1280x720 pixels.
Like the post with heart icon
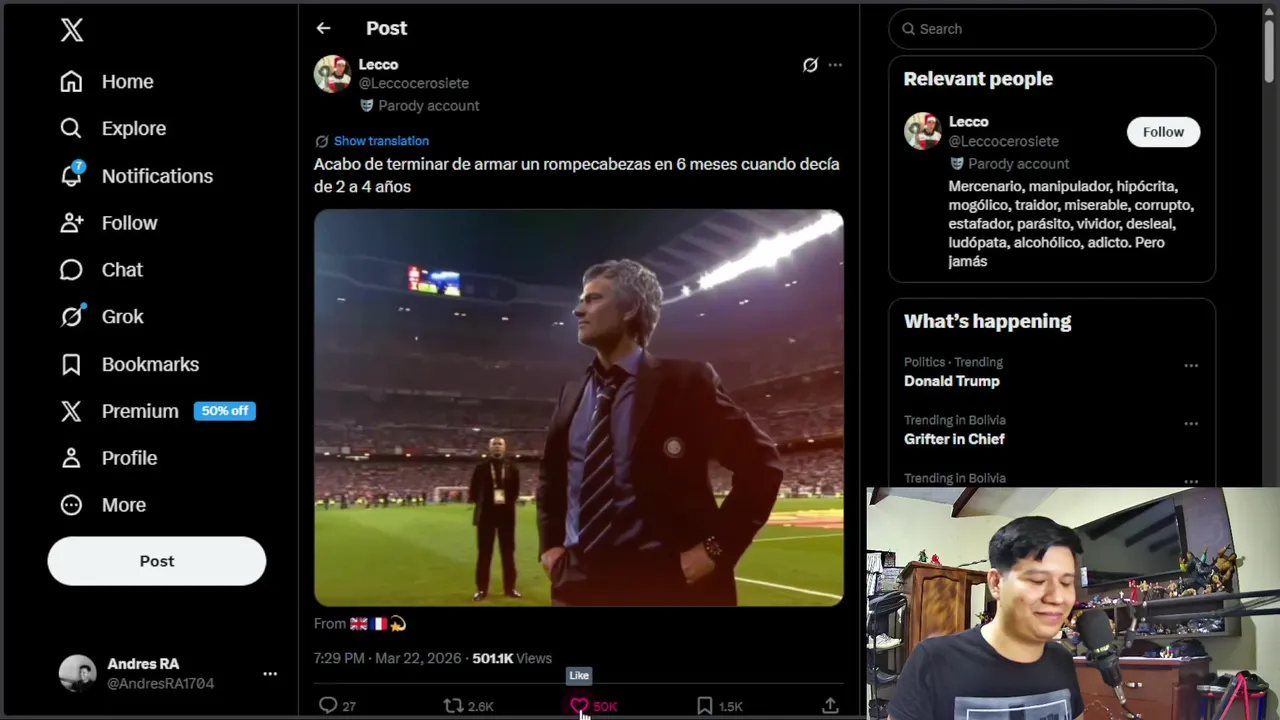tap(579, 706)
